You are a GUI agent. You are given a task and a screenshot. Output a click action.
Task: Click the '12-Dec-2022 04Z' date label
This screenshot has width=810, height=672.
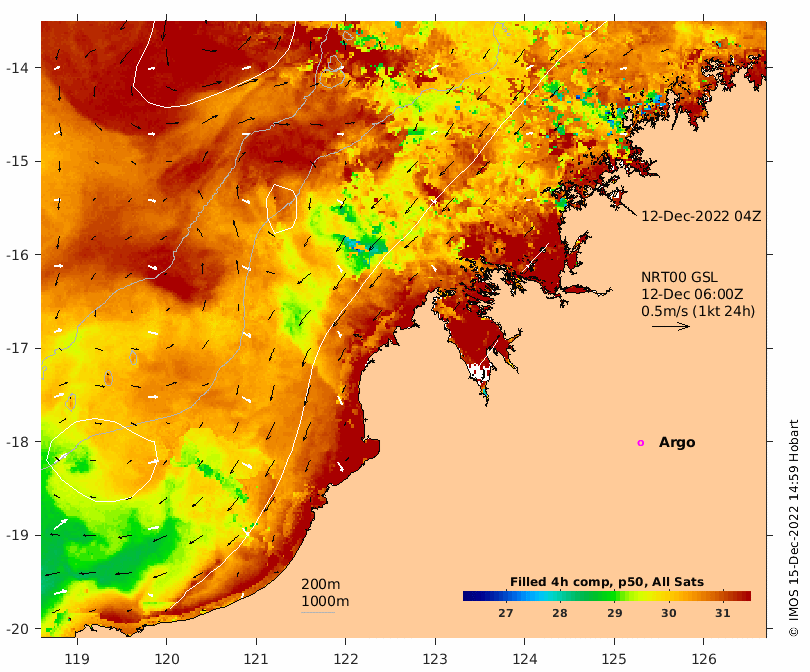pyautogui.click(x=701, y=216)
